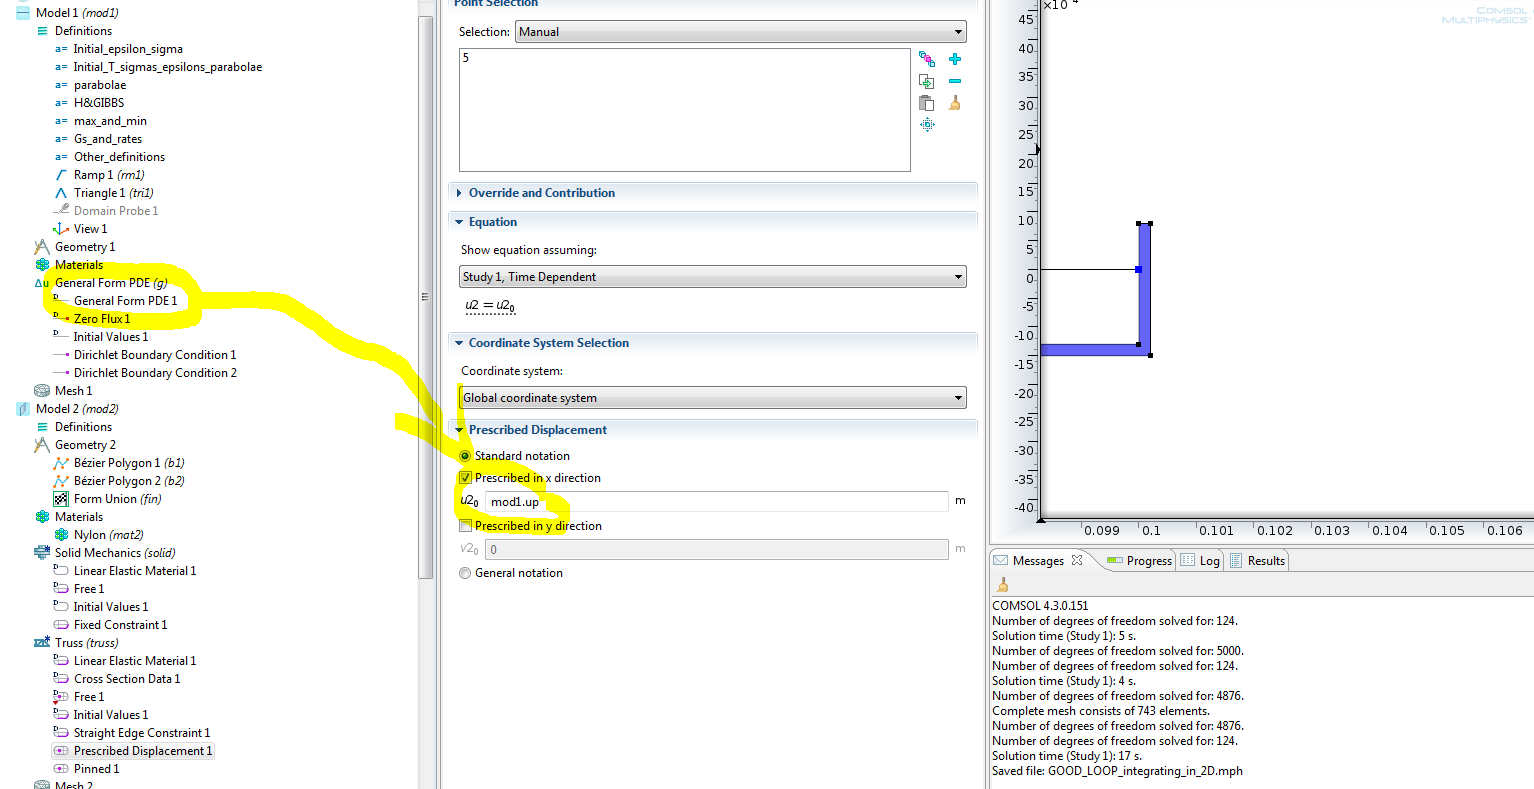This screenshot has height=789, width=1534.
Task: Select Fixed Constraint 1 under Solid Mechanics
Action: point(120,625)
